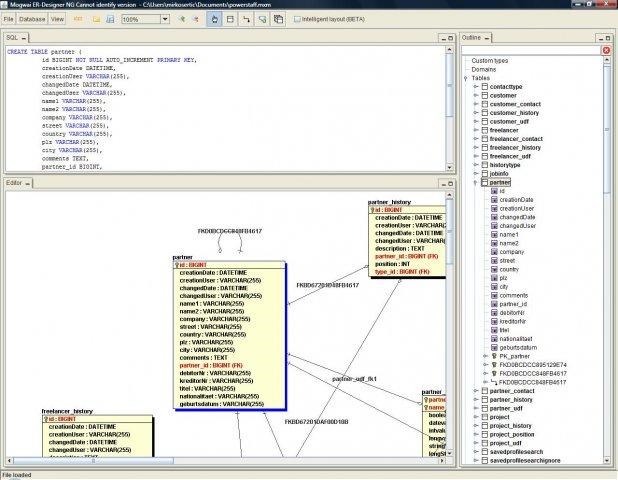Screen dimensions: 618x480
Task: Collapse the partner table node
Action: 475,183
